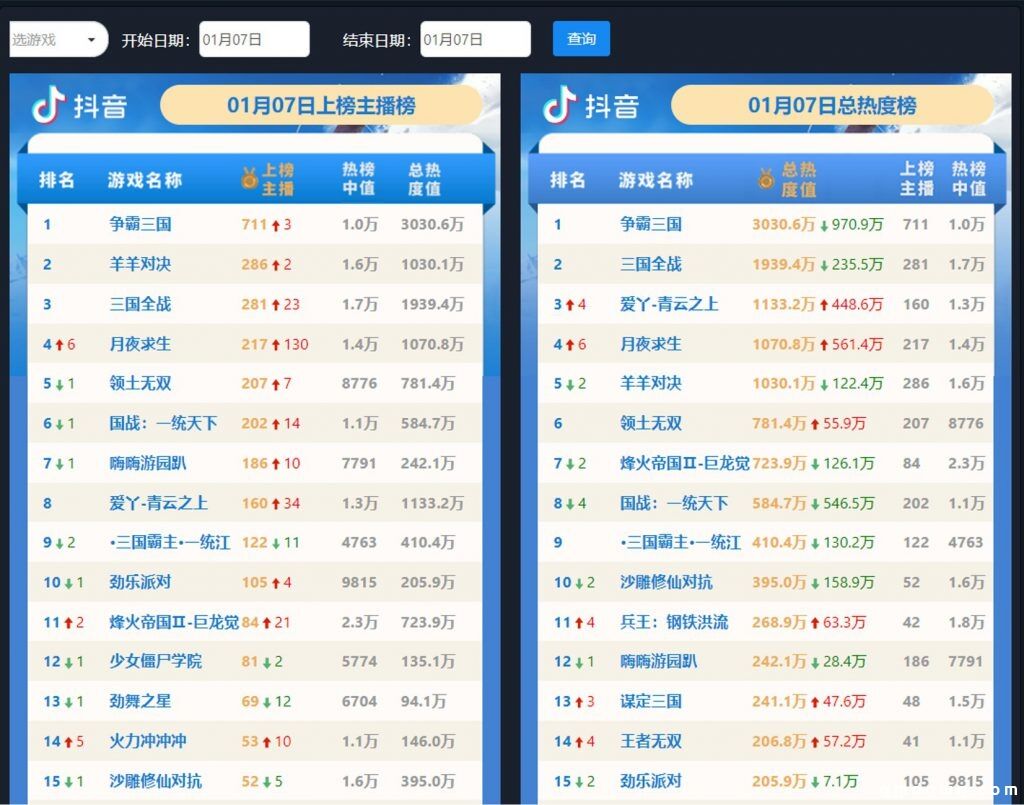Viewport: 1024px width, 805px height.
Task: Click green down arrow beside 584.7万 heat value
Action: pos(815,504)
